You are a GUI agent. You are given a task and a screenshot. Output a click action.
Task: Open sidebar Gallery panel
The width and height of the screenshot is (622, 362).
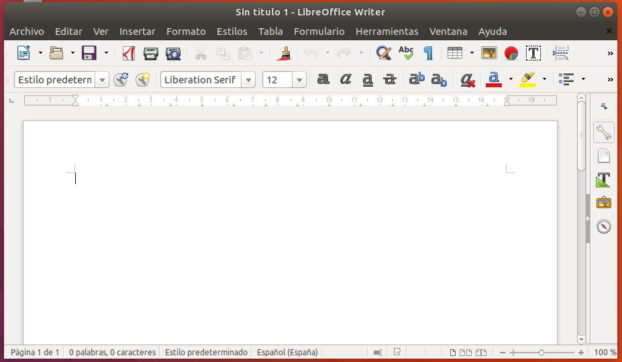tap(603, 203)
